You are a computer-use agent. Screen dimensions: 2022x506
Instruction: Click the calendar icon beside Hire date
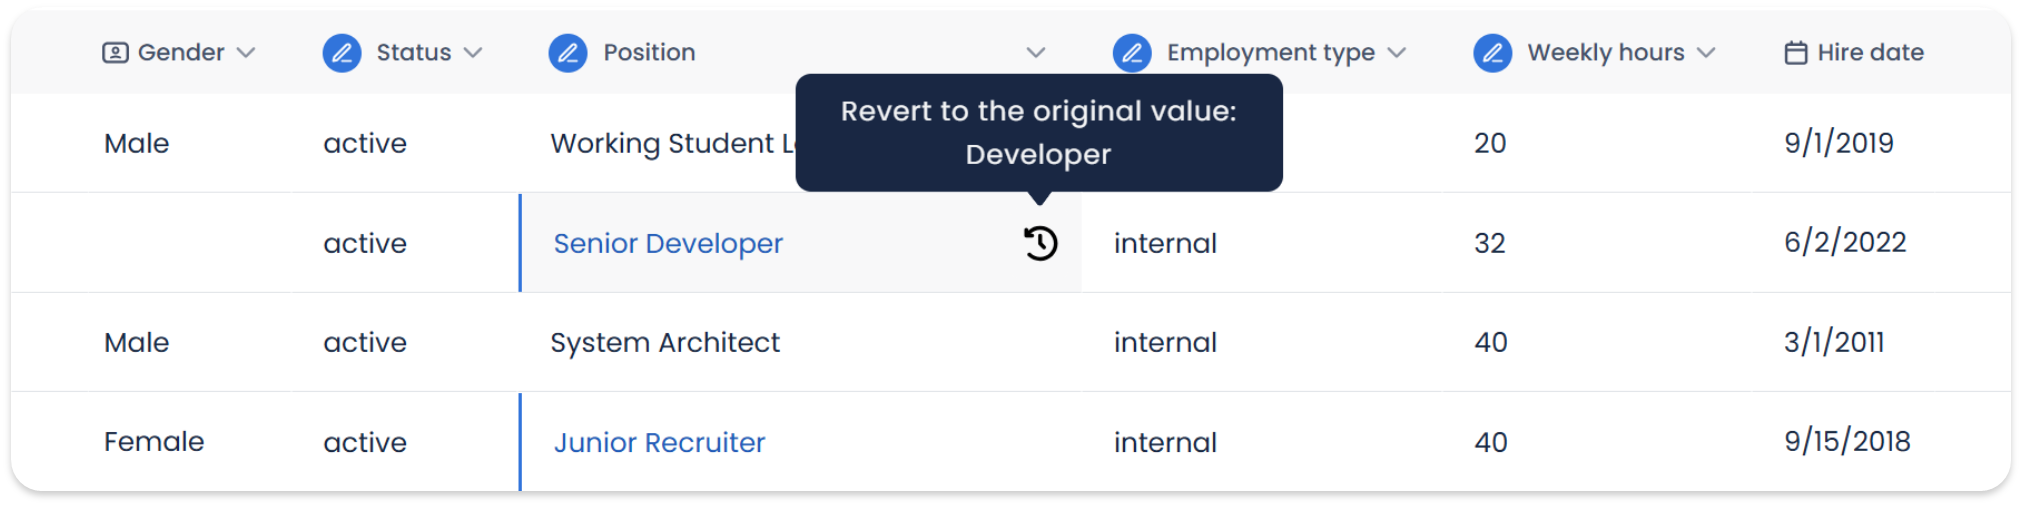(1796, 53)
